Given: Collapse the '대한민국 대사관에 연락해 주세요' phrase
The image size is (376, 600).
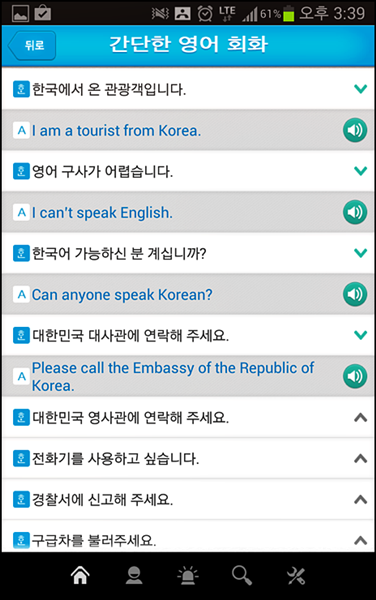Looking at the screenshot, I should click(x=360, y=335).
